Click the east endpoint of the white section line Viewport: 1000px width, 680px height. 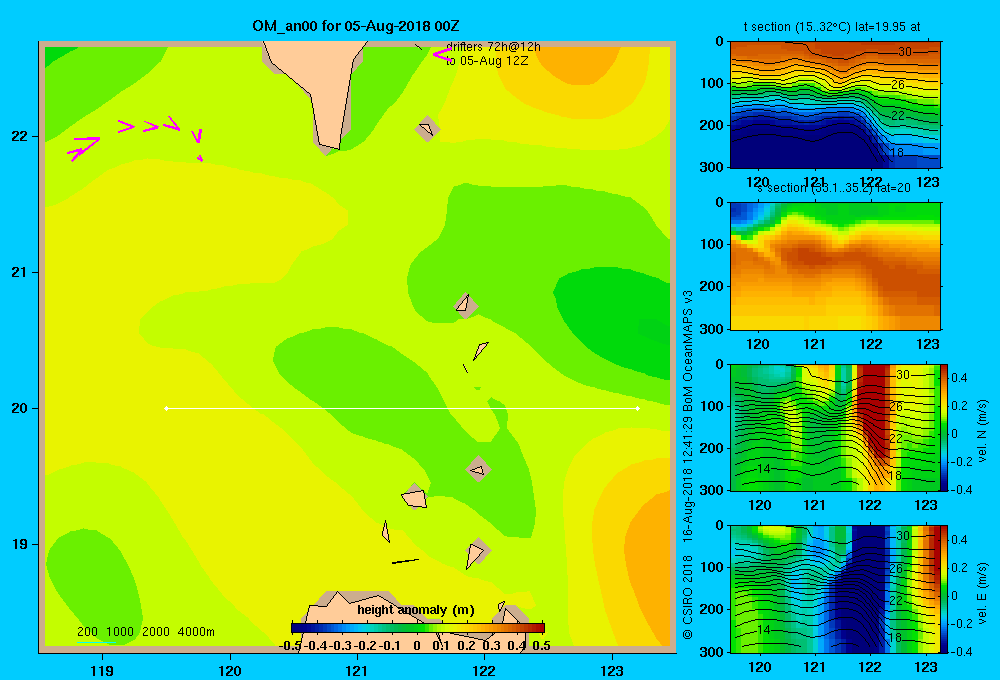coord(638,408)
